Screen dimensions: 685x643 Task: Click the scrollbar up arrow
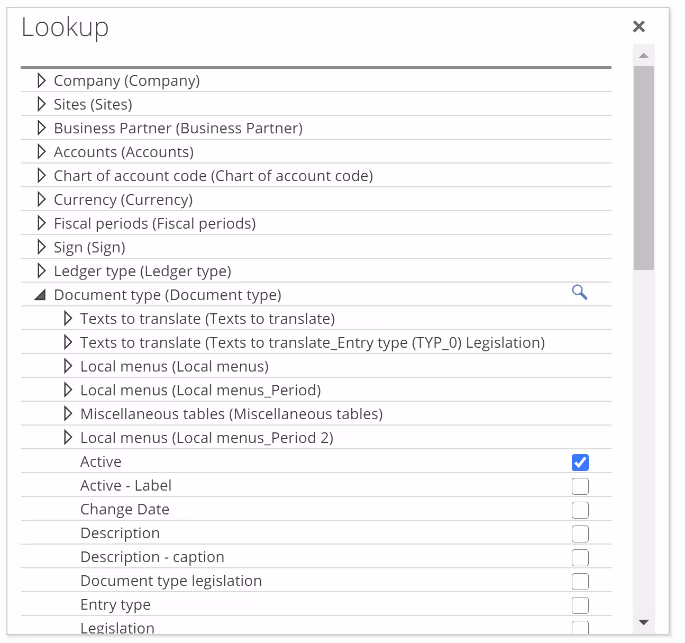pos(644,55)
